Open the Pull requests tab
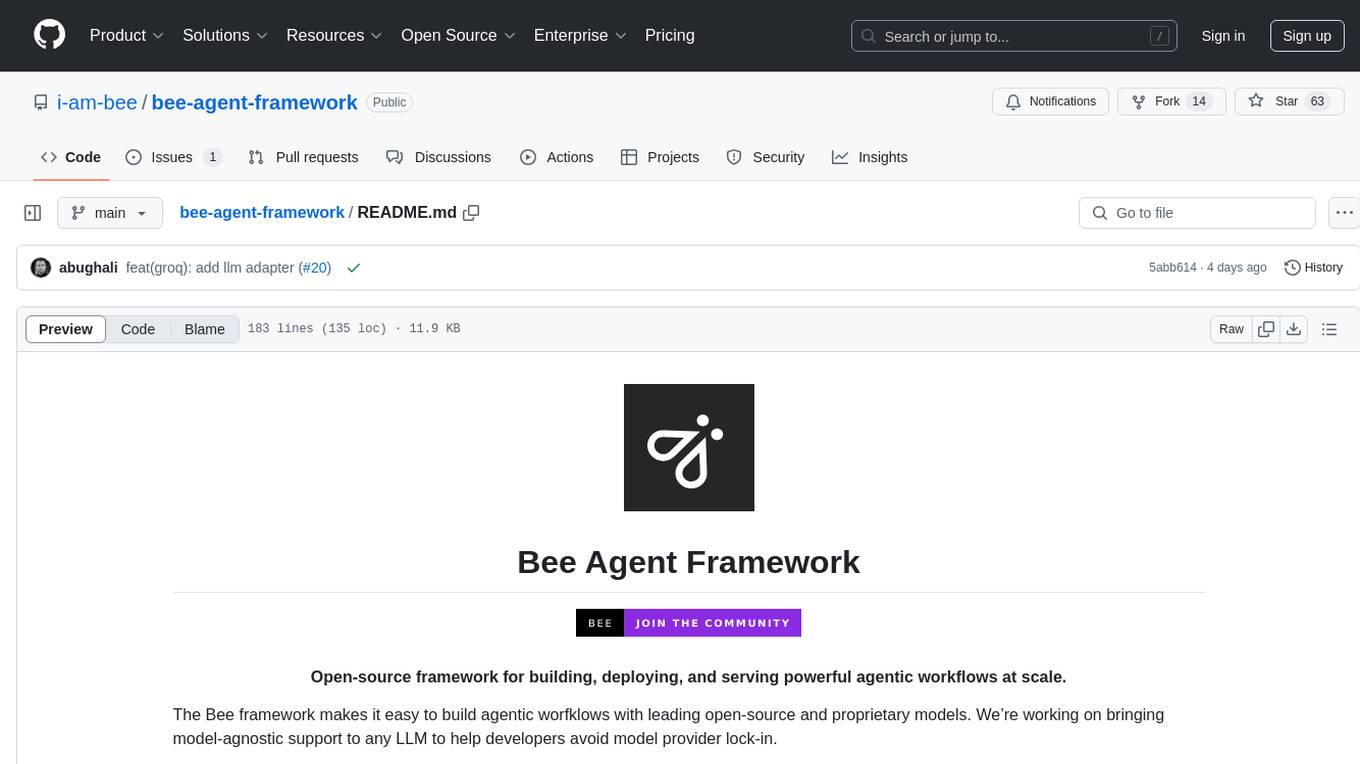 [x=303, y=157]
